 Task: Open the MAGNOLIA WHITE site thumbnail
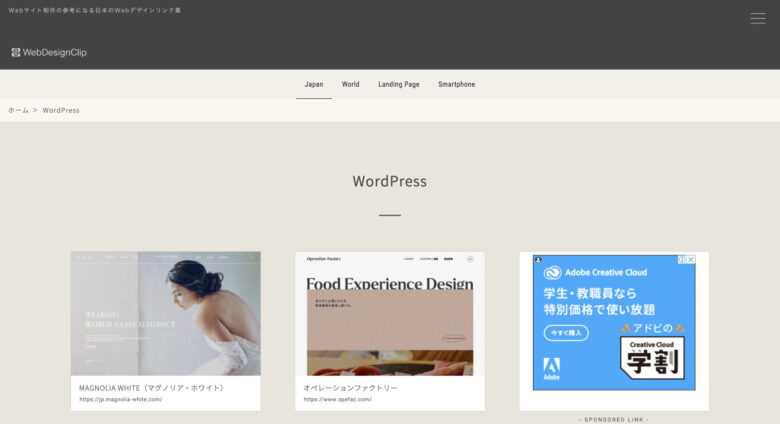point(166,314)
